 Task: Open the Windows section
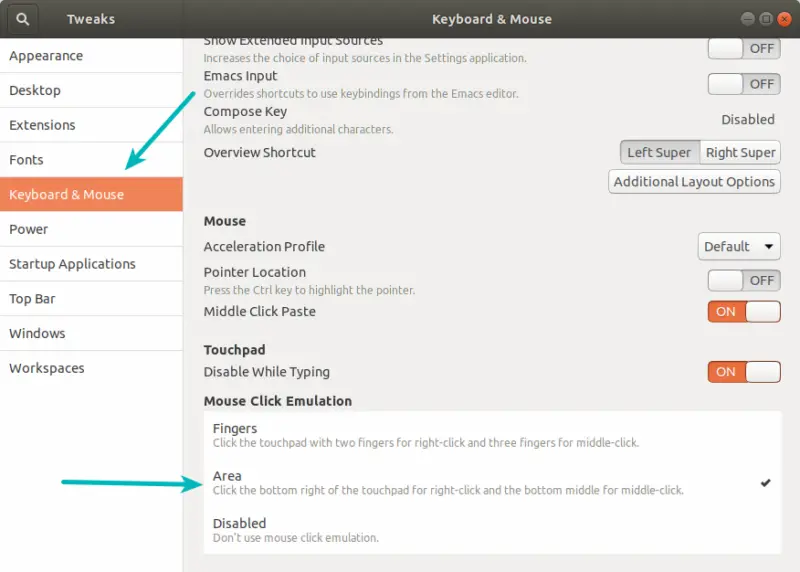[x=91, y=333]
